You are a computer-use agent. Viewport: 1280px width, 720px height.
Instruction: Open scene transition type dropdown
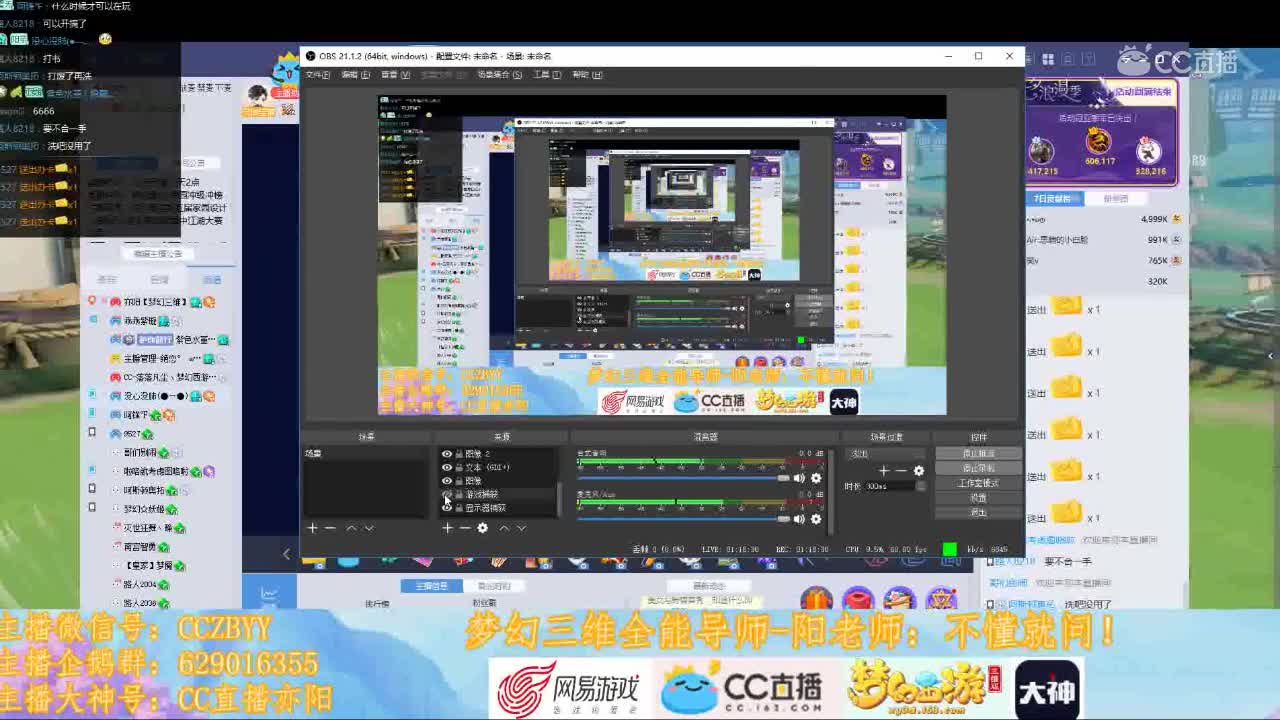[x=885, y=454]
